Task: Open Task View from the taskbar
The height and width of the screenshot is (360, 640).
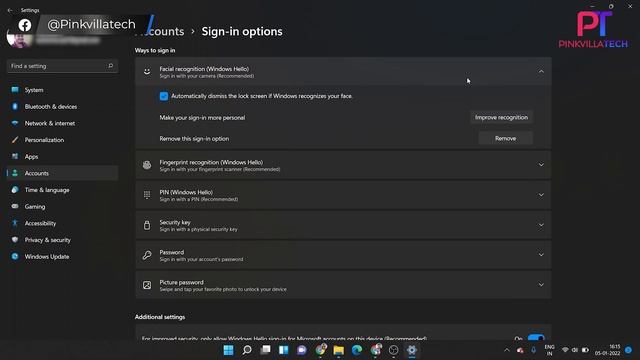Action: (265, 350)
